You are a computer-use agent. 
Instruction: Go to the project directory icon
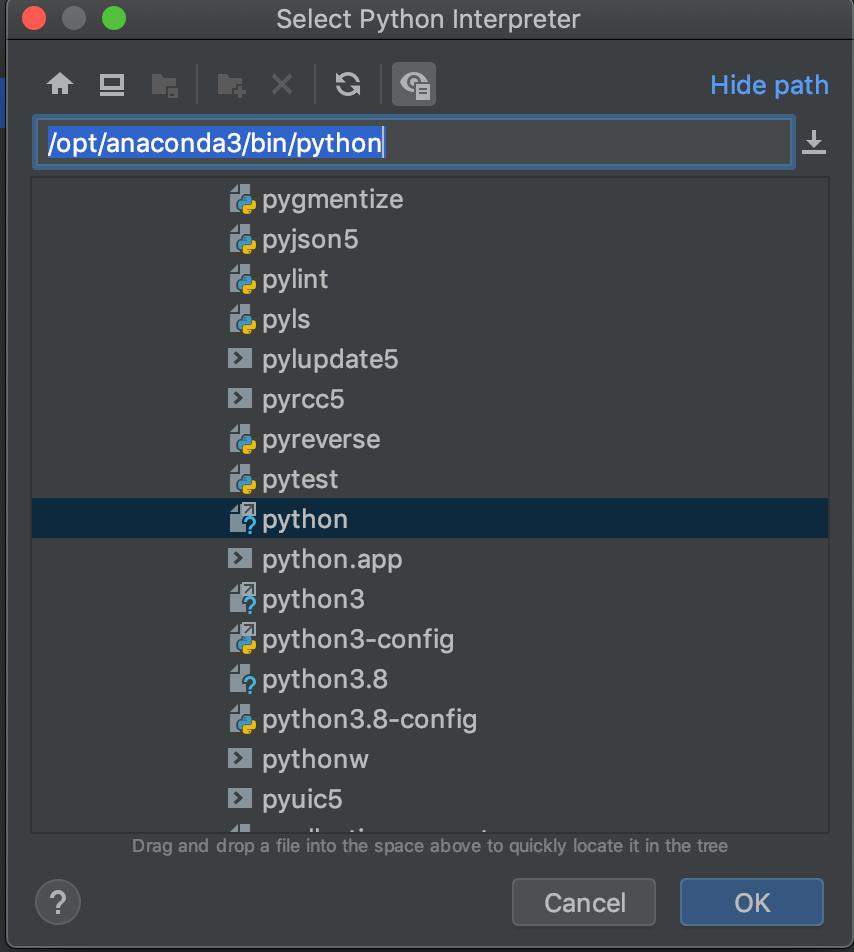[x=164, y=85]
